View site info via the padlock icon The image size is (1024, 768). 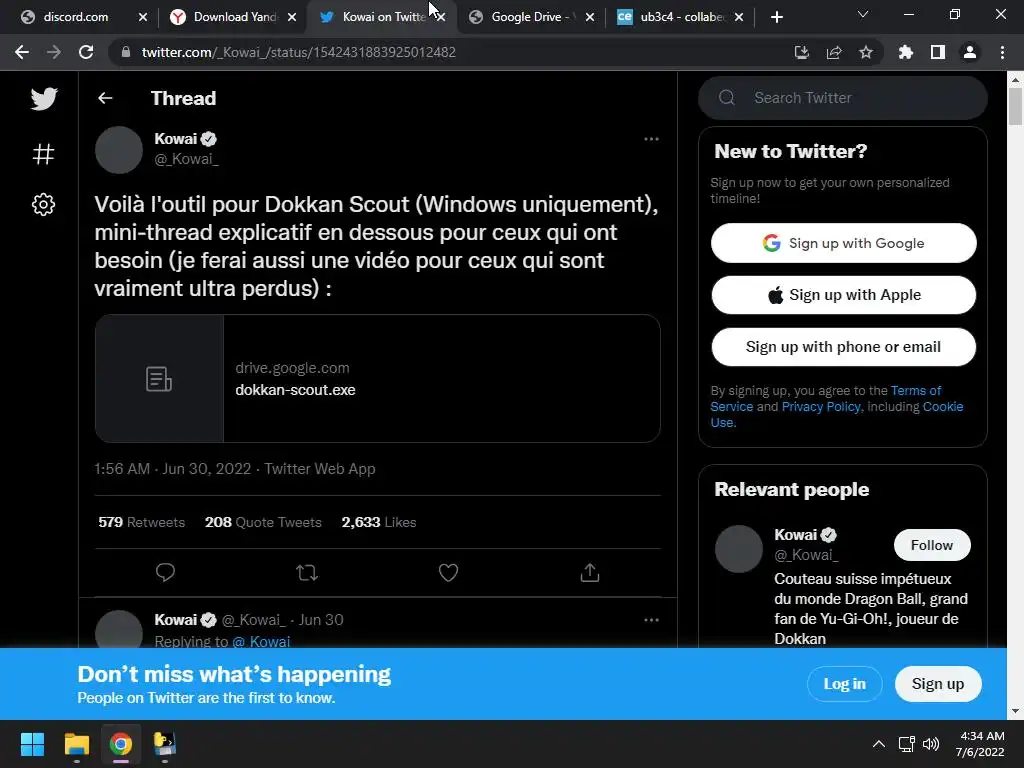tap(125, 52)
